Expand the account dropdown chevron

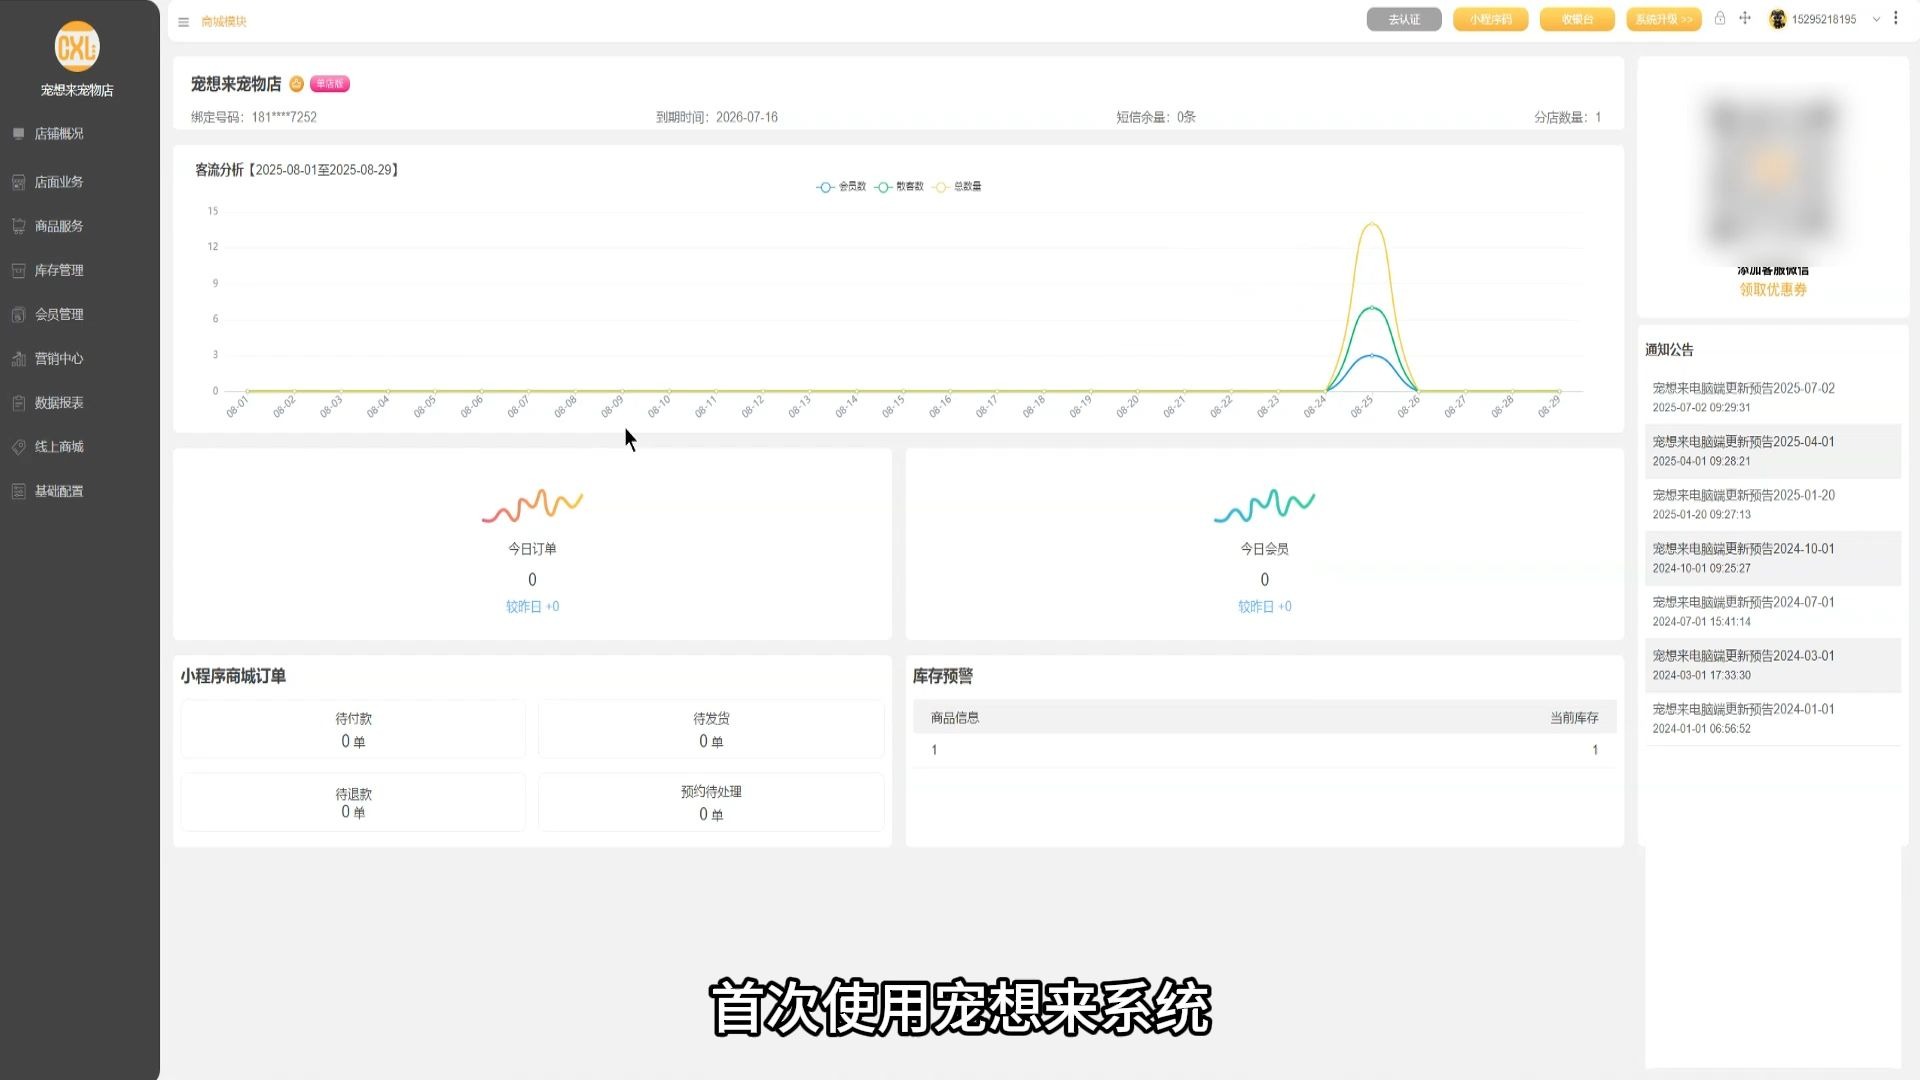pyautogui.click(x=1876, y=19)
